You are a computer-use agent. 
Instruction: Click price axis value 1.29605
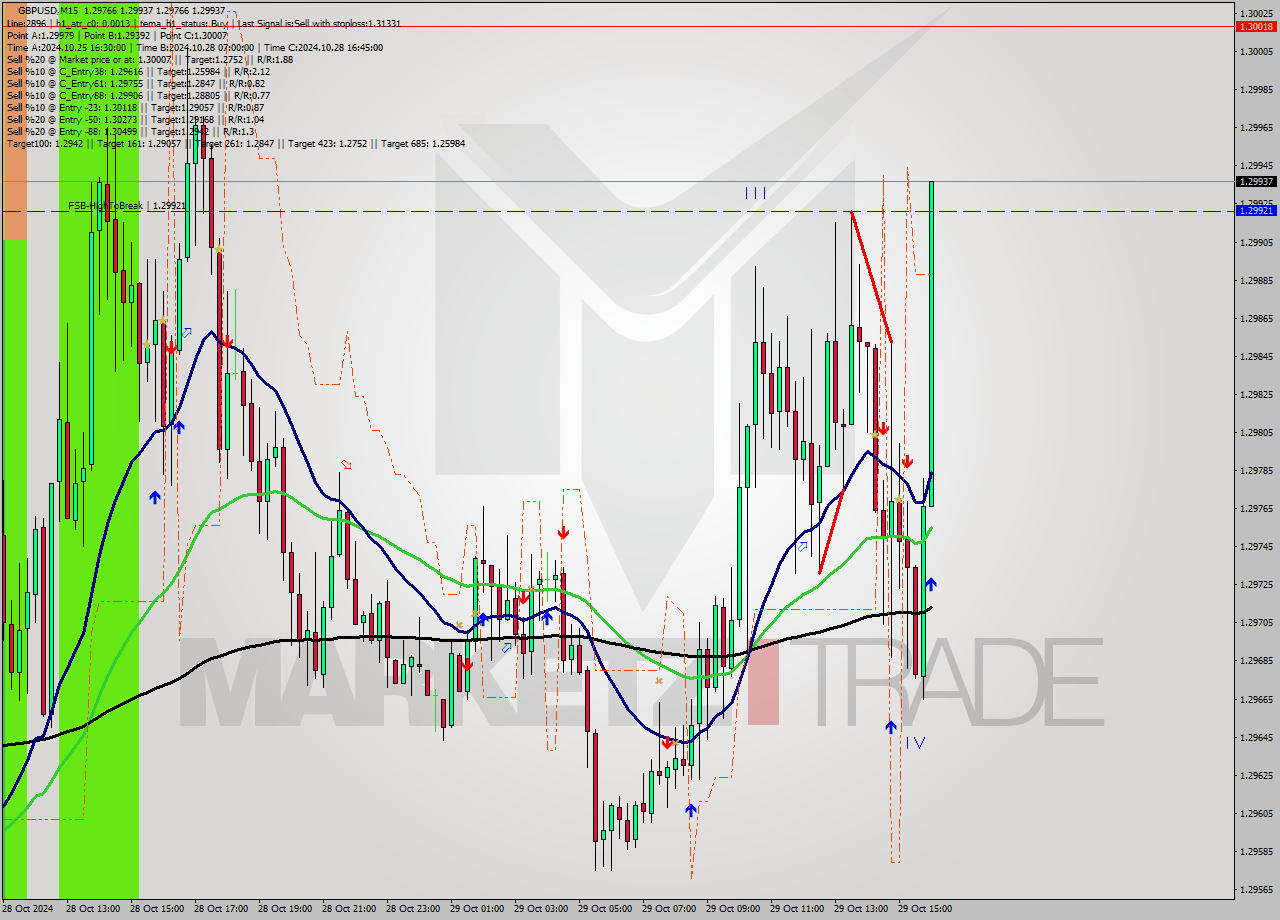pos(1256,813)
